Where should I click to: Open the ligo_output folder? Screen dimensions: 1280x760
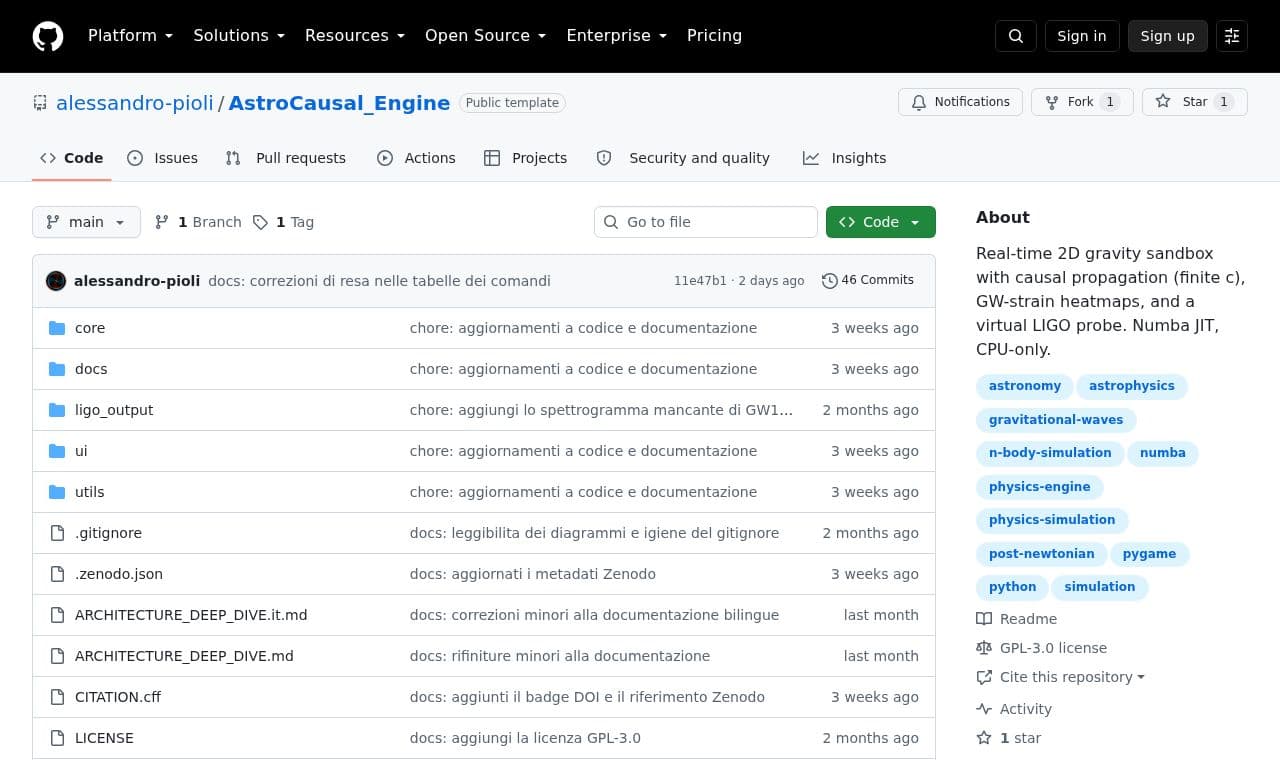114,410
